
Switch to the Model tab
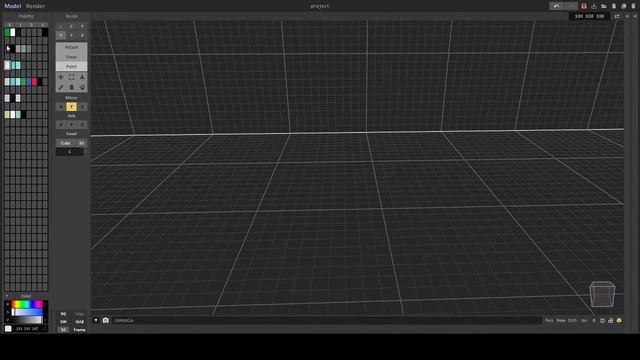click(x=12, y=6)
